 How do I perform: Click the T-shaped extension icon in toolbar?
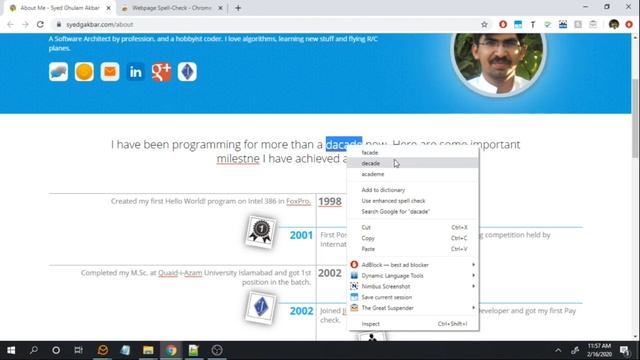click(x=533, y=24)
